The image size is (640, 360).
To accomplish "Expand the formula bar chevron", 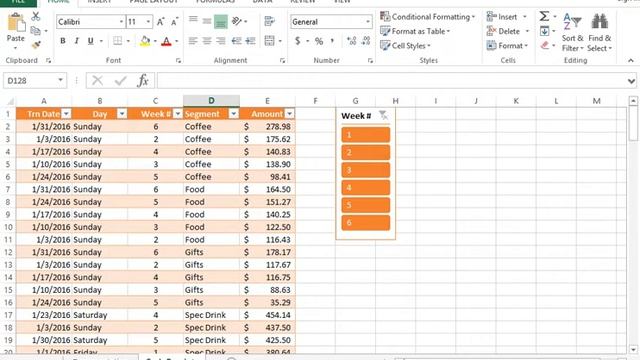I will pyautogui.click(x=631, y=81).
